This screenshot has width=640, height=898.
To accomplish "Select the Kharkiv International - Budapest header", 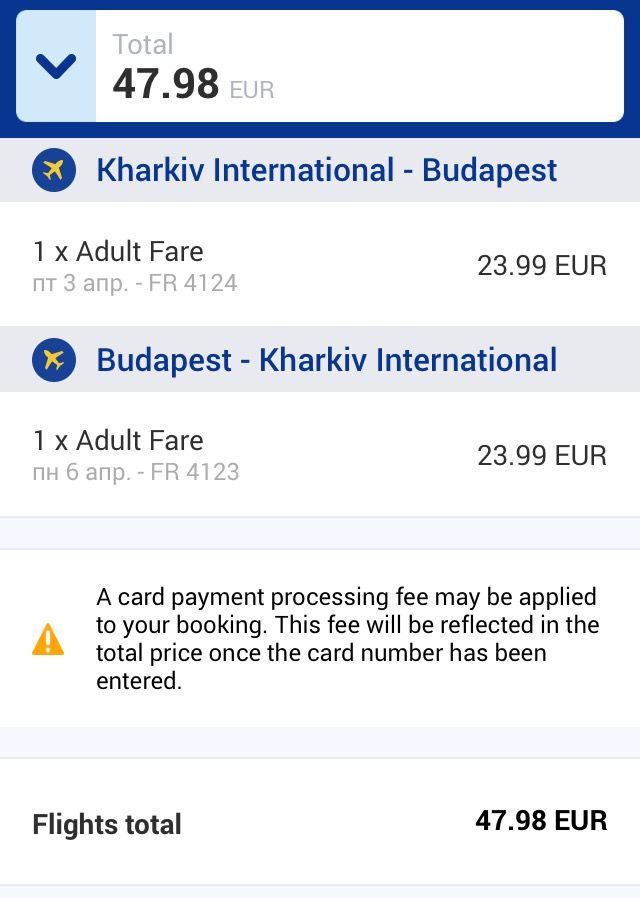I will click(326, 170).
